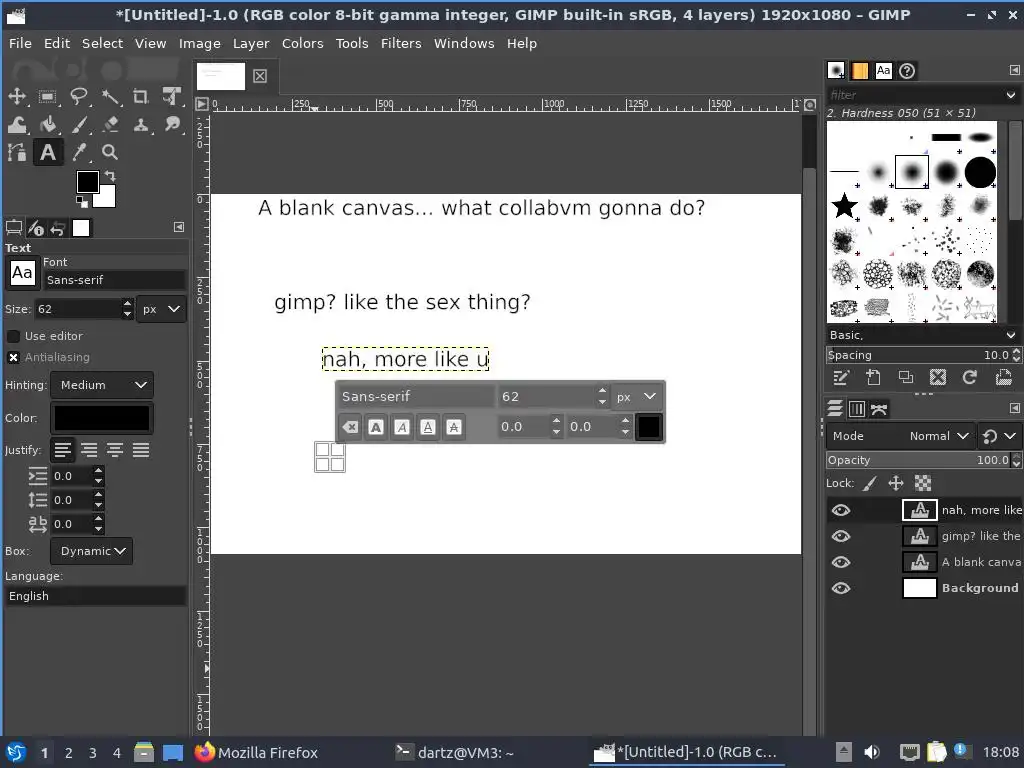Select the Unified Transform tool
This screenshot has height=768, width=1024.
coord(172,97)
